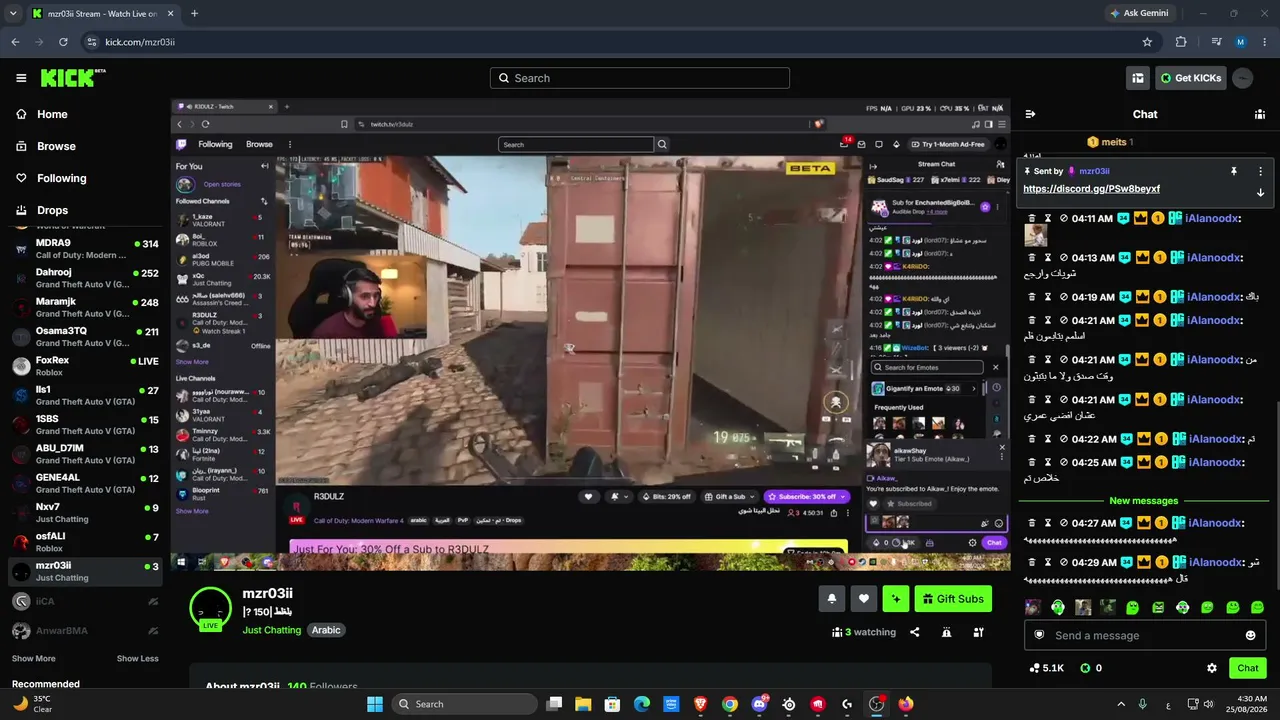Open the Windows Start menu
Viewport: 1280px width, 720px height.
pos(375,704)
